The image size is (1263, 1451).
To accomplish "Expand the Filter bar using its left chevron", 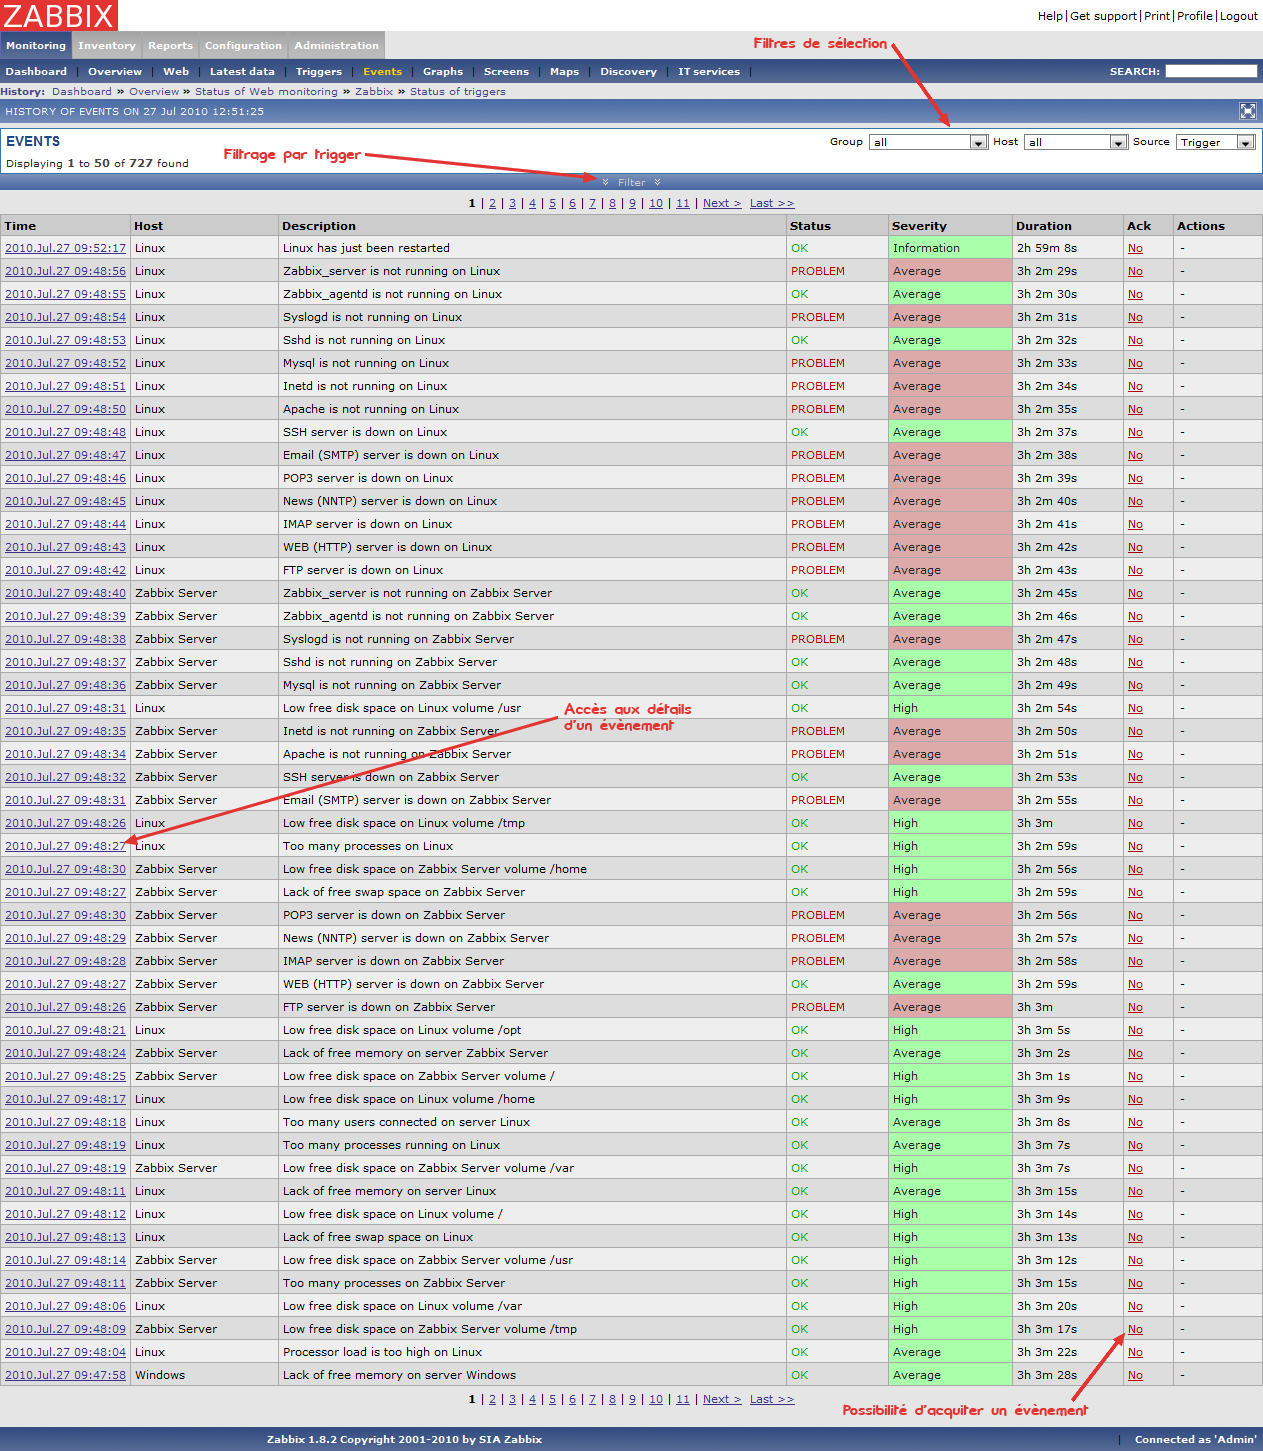I will 606,182.
